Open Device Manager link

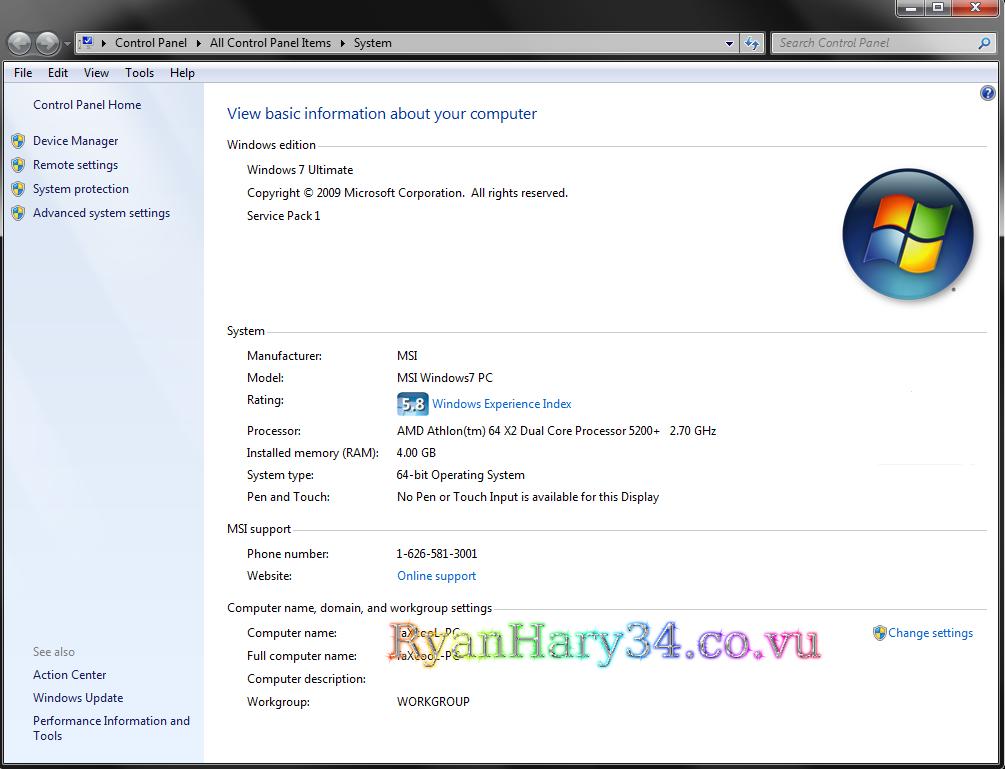click(x=76, y=141)
